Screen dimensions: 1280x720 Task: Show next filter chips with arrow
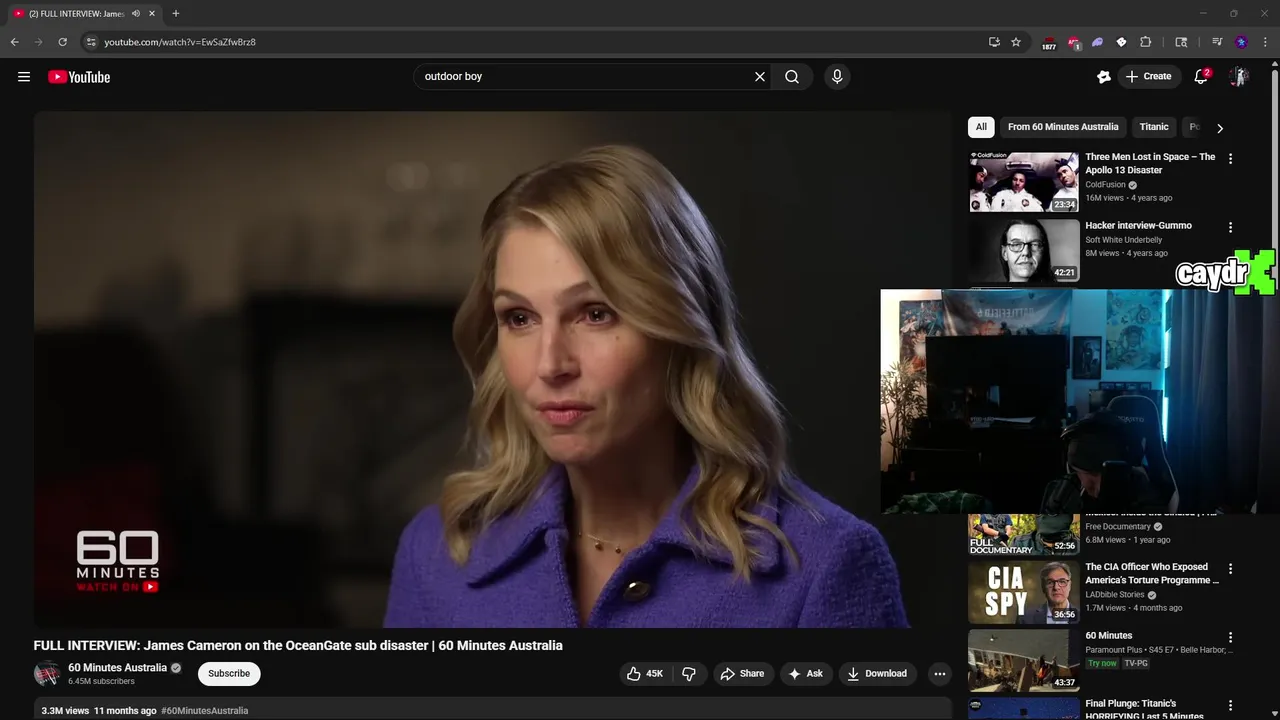click(x=1219, y=128)
